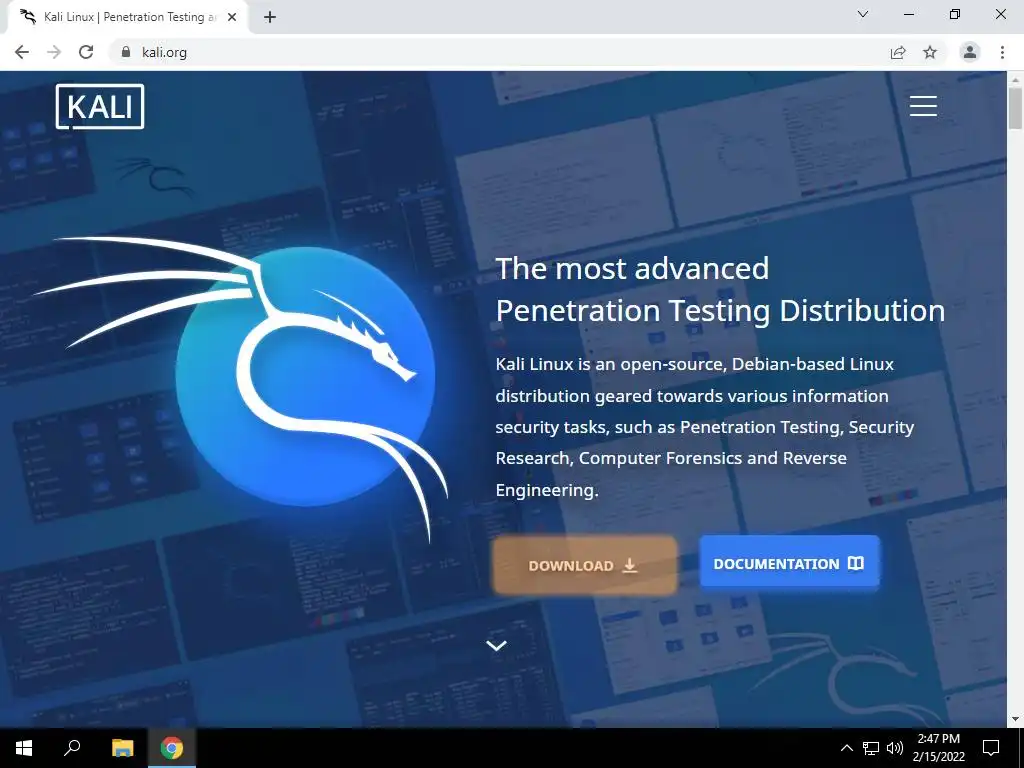Open a new tab with plus button
The width and height of the screenshot is (1024, 768).
(270, 17)
